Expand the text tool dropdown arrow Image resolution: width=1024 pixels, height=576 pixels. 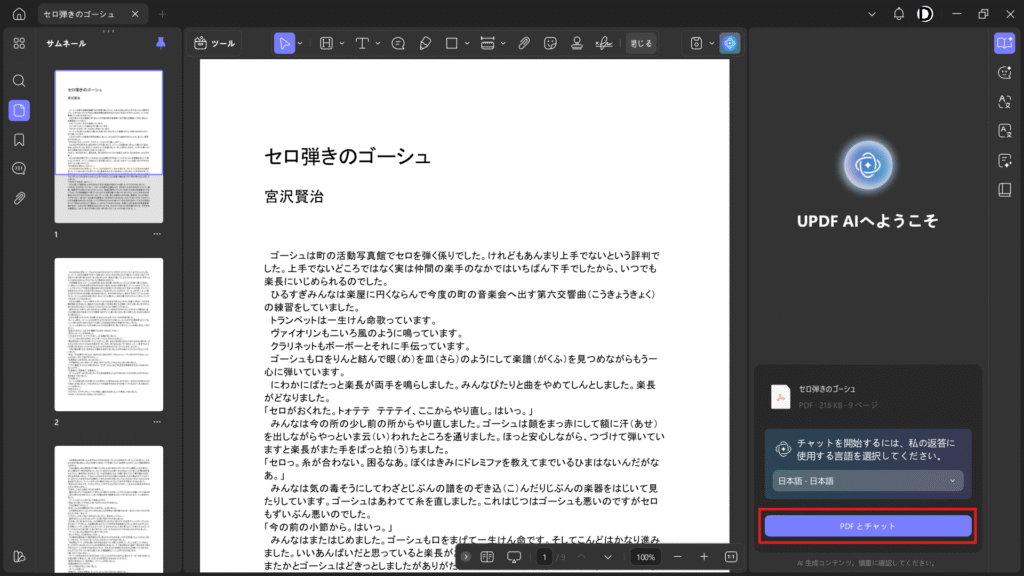(378, 43)
